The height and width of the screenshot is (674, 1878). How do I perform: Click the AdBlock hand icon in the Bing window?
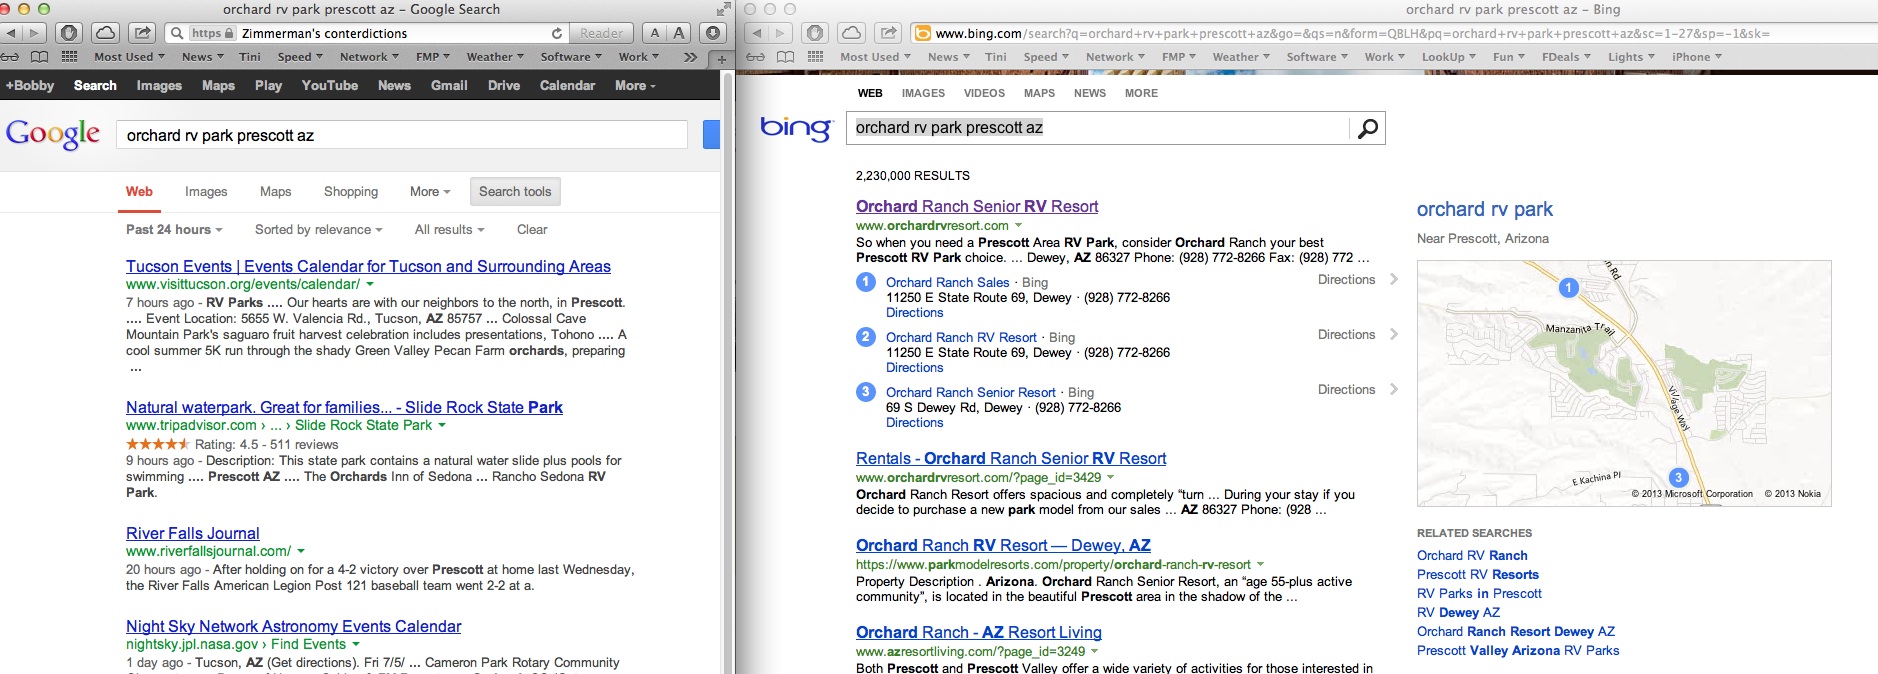coord(815,33)
